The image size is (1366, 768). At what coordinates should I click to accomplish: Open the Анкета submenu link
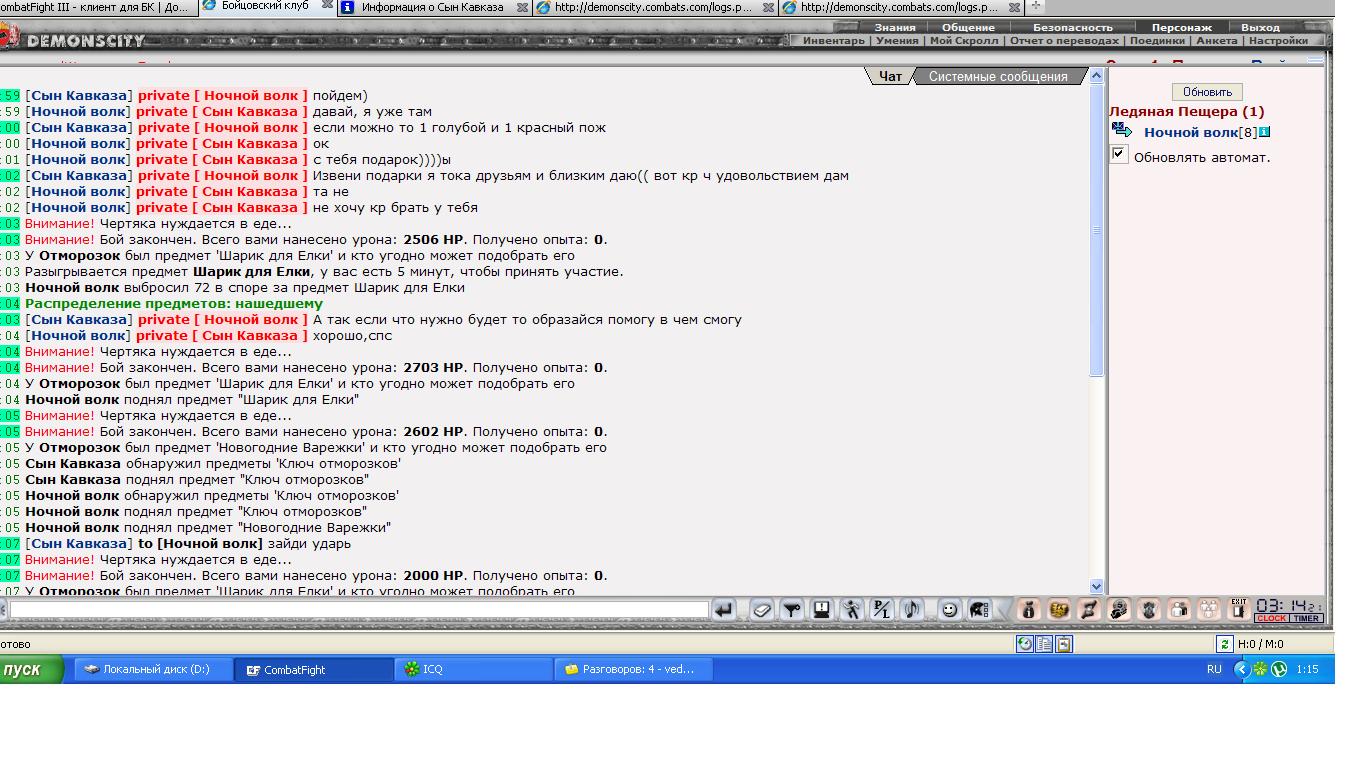point(1217,41)
